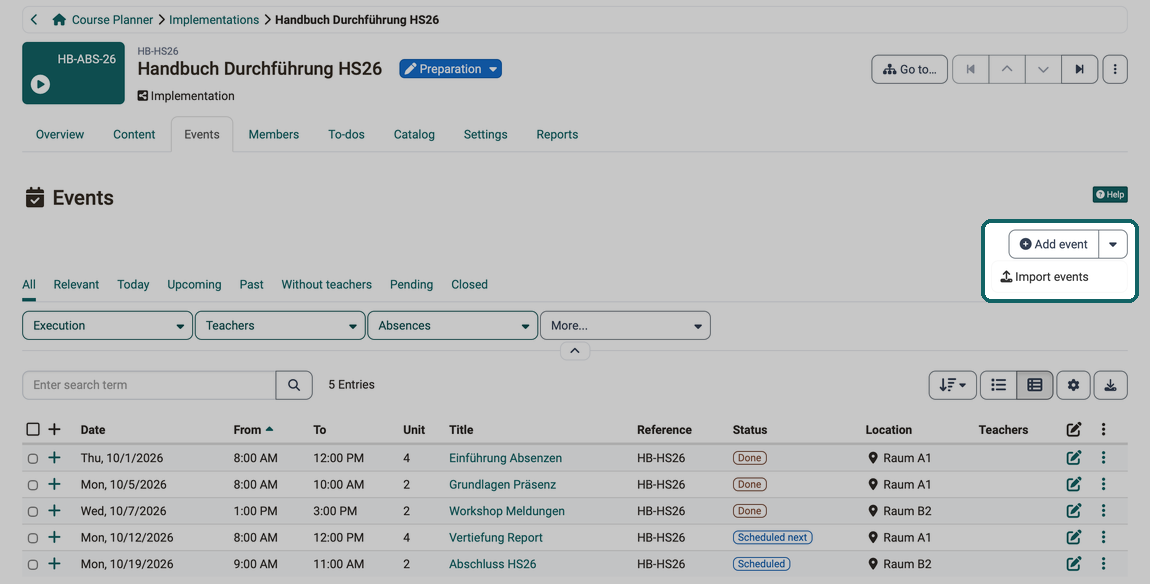Switch to the Members tab
This screenshot has height=584, width=1150.
(274, 134)
